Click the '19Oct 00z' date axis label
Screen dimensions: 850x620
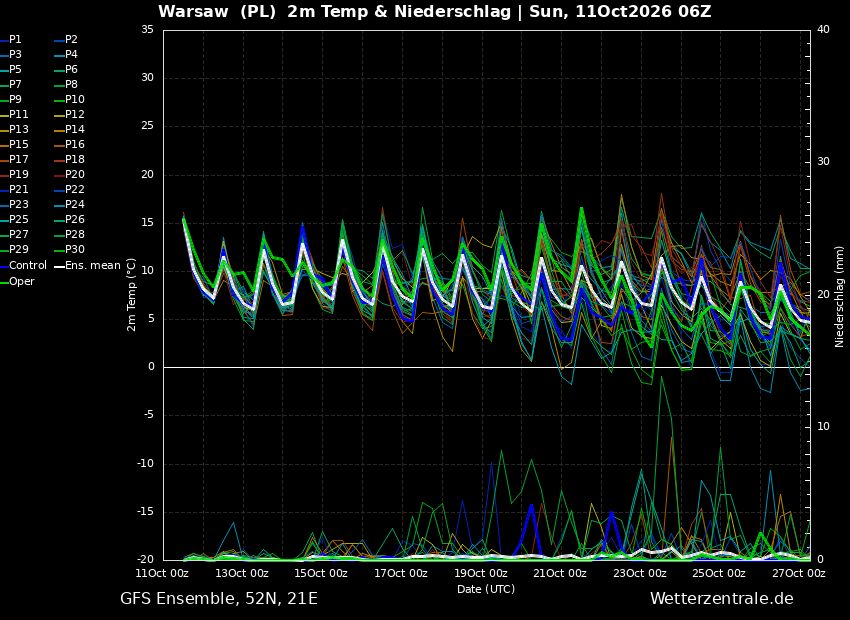[481, 573]
